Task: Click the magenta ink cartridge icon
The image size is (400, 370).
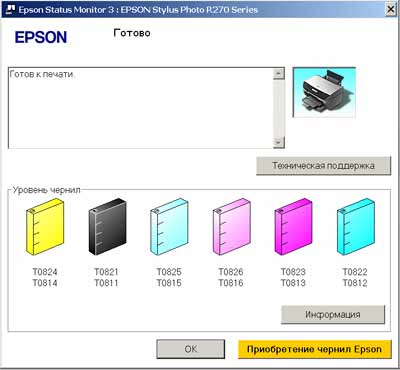Action: tap(294, 227)
